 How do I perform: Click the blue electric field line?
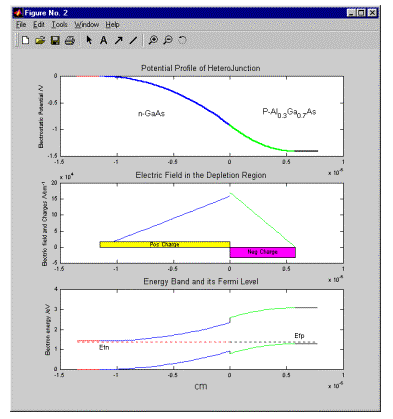pyautogui.click(x=172, y=219)
